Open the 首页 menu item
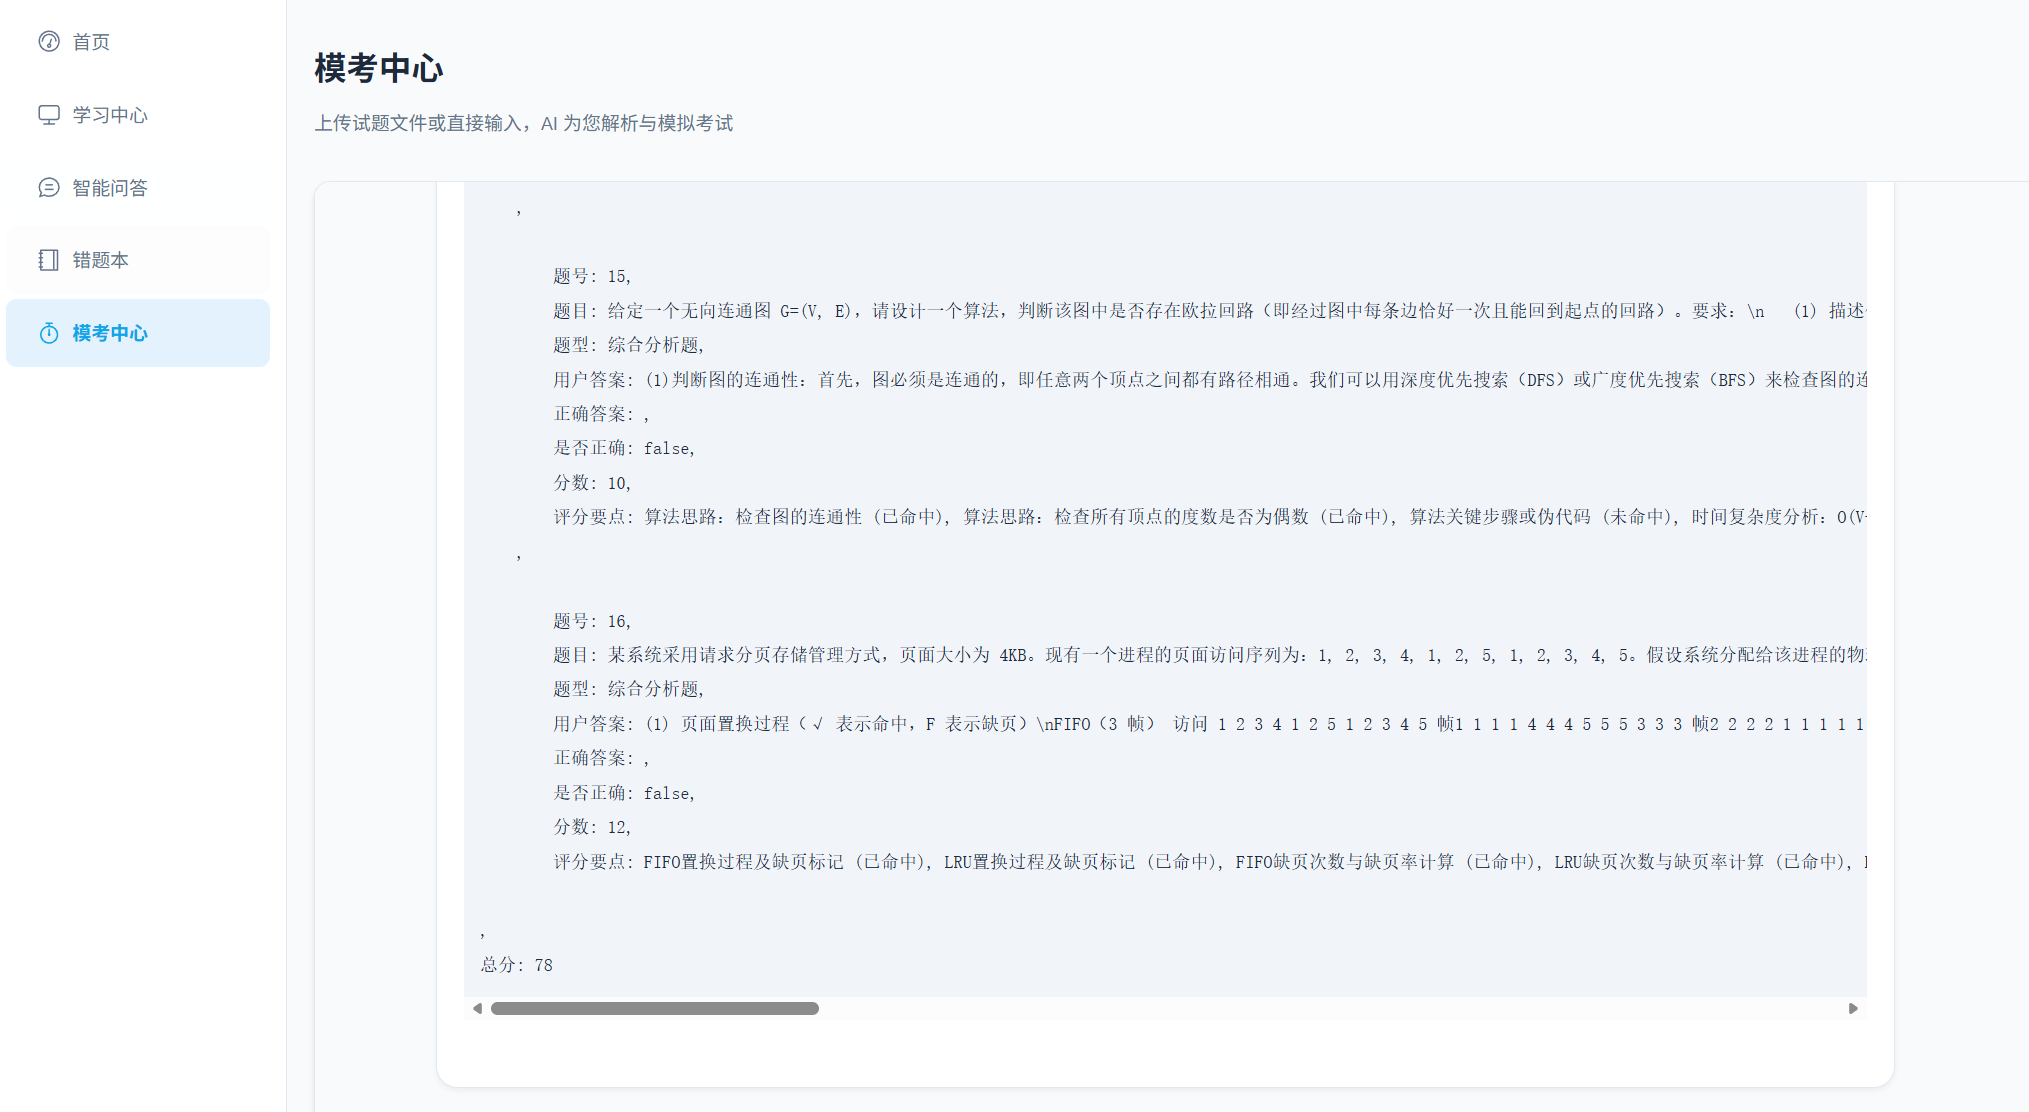Image resolution: width=2029 pixels, height=1112 pixels. point(91,42)
